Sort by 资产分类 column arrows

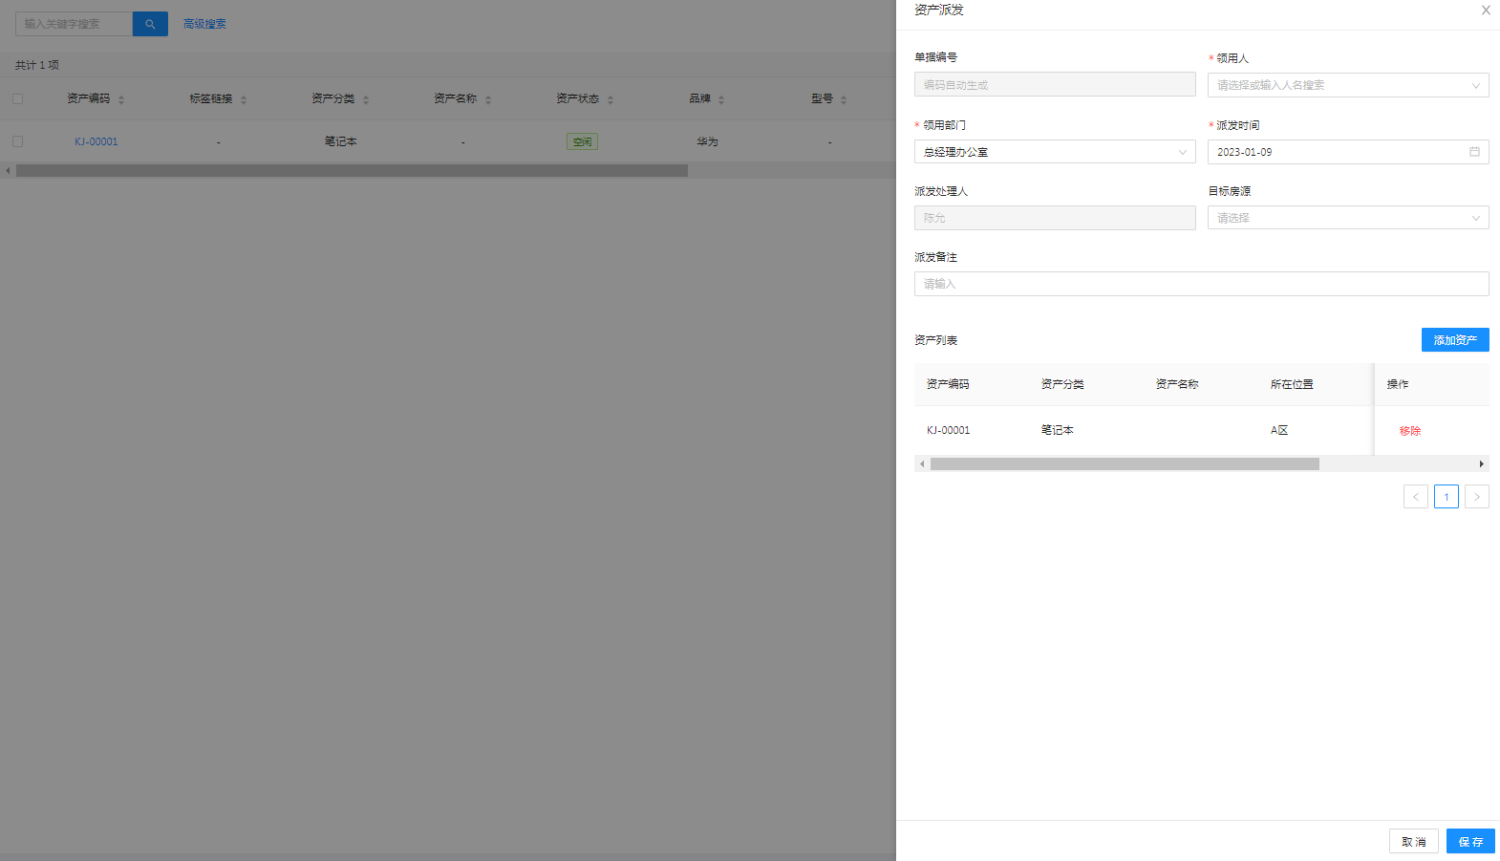(x=366, y=100)
